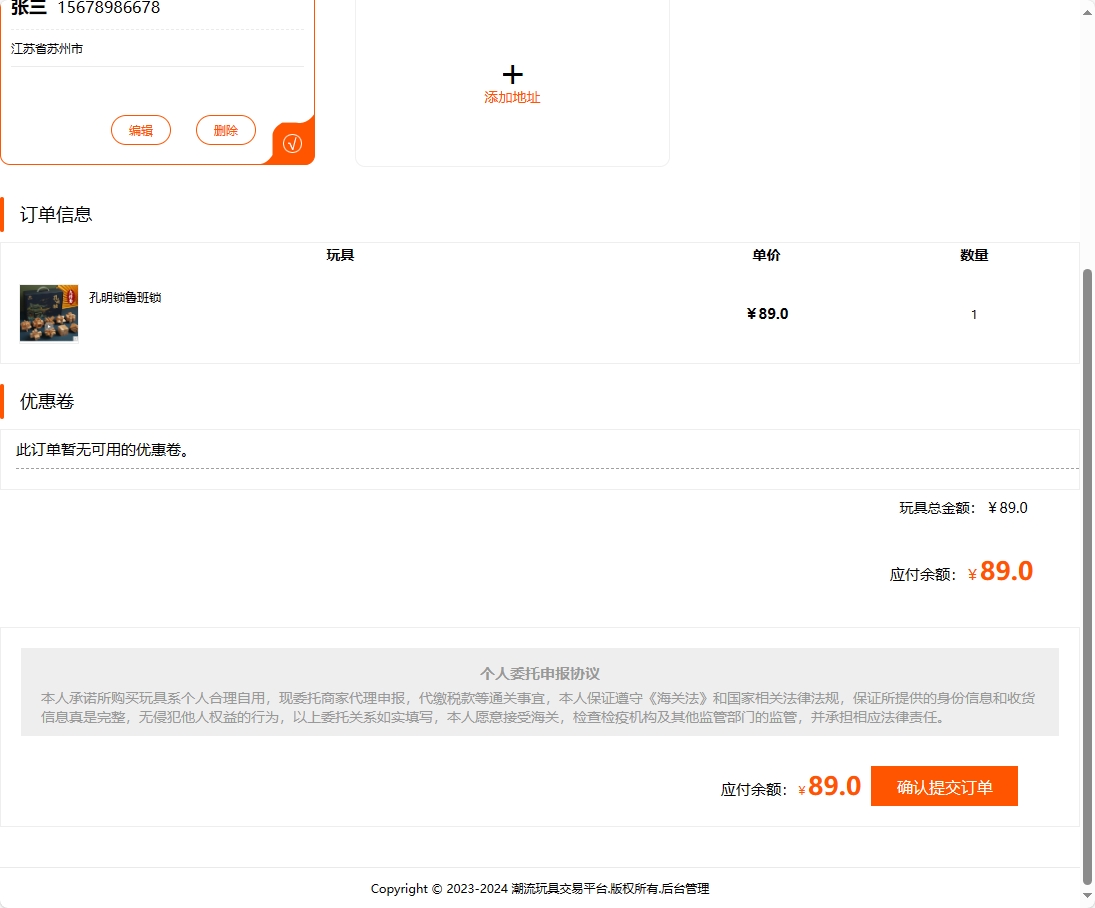
Task: Open the 后台管理 admin link
Action: (x=689, y=888)
